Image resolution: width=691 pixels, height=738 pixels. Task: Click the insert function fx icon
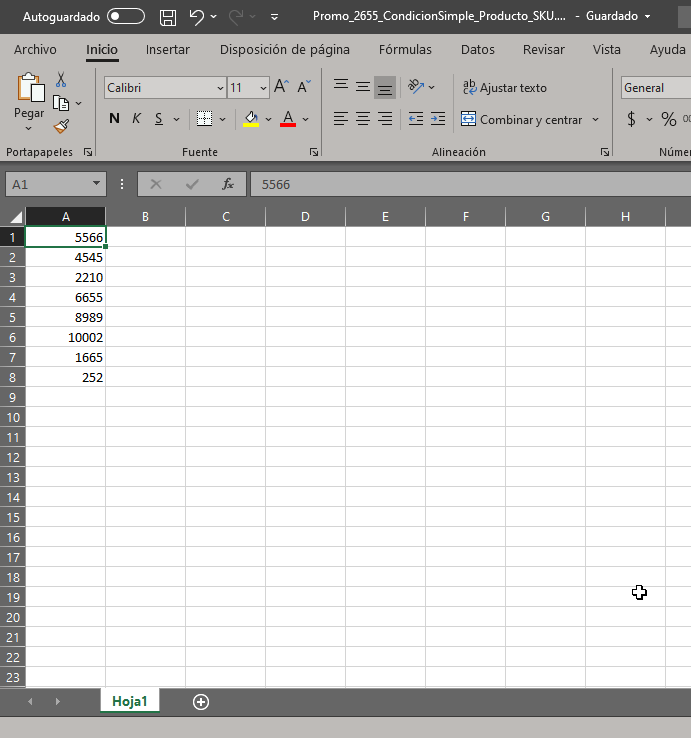[x=228, y=184]
